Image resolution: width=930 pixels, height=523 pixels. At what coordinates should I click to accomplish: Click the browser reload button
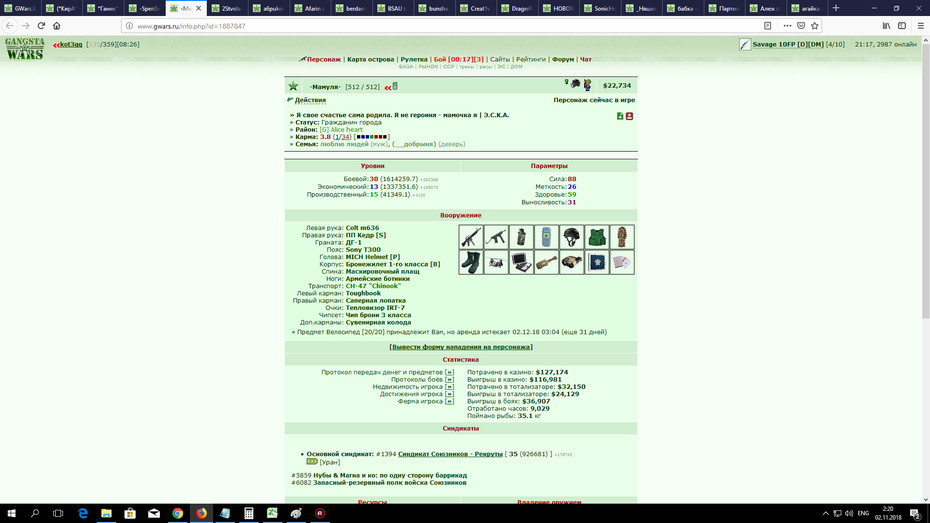point(41,25)
